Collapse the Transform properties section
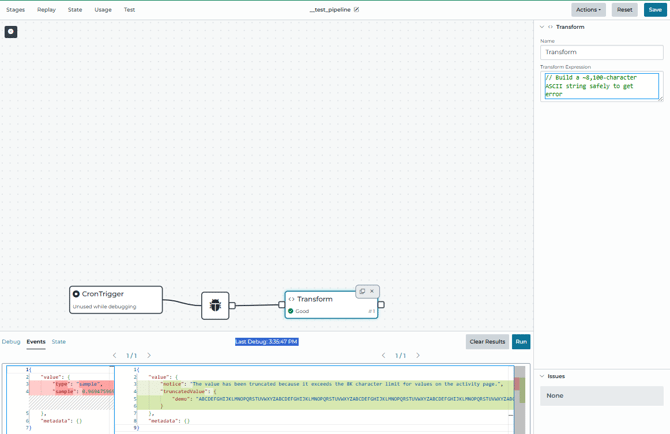 tap(542, 27)
